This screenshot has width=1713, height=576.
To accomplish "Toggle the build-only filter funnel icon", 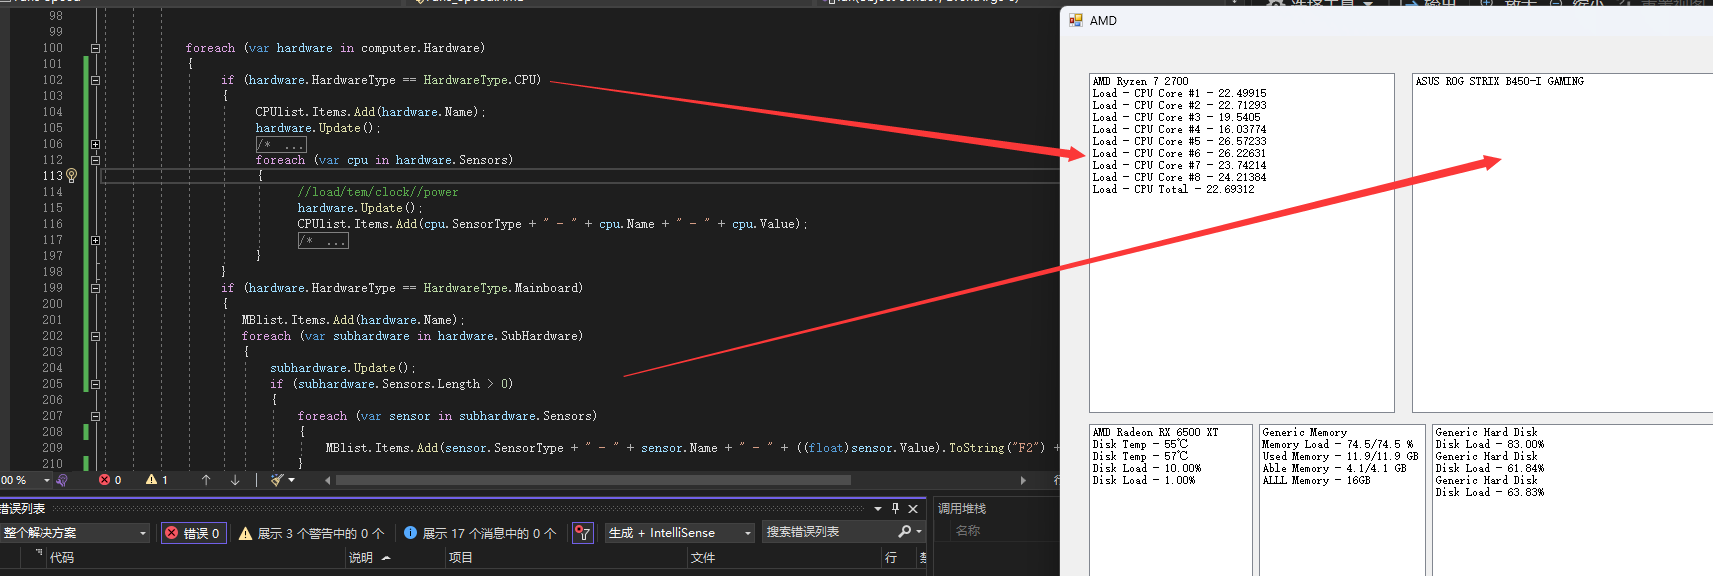I will (582, 533).
